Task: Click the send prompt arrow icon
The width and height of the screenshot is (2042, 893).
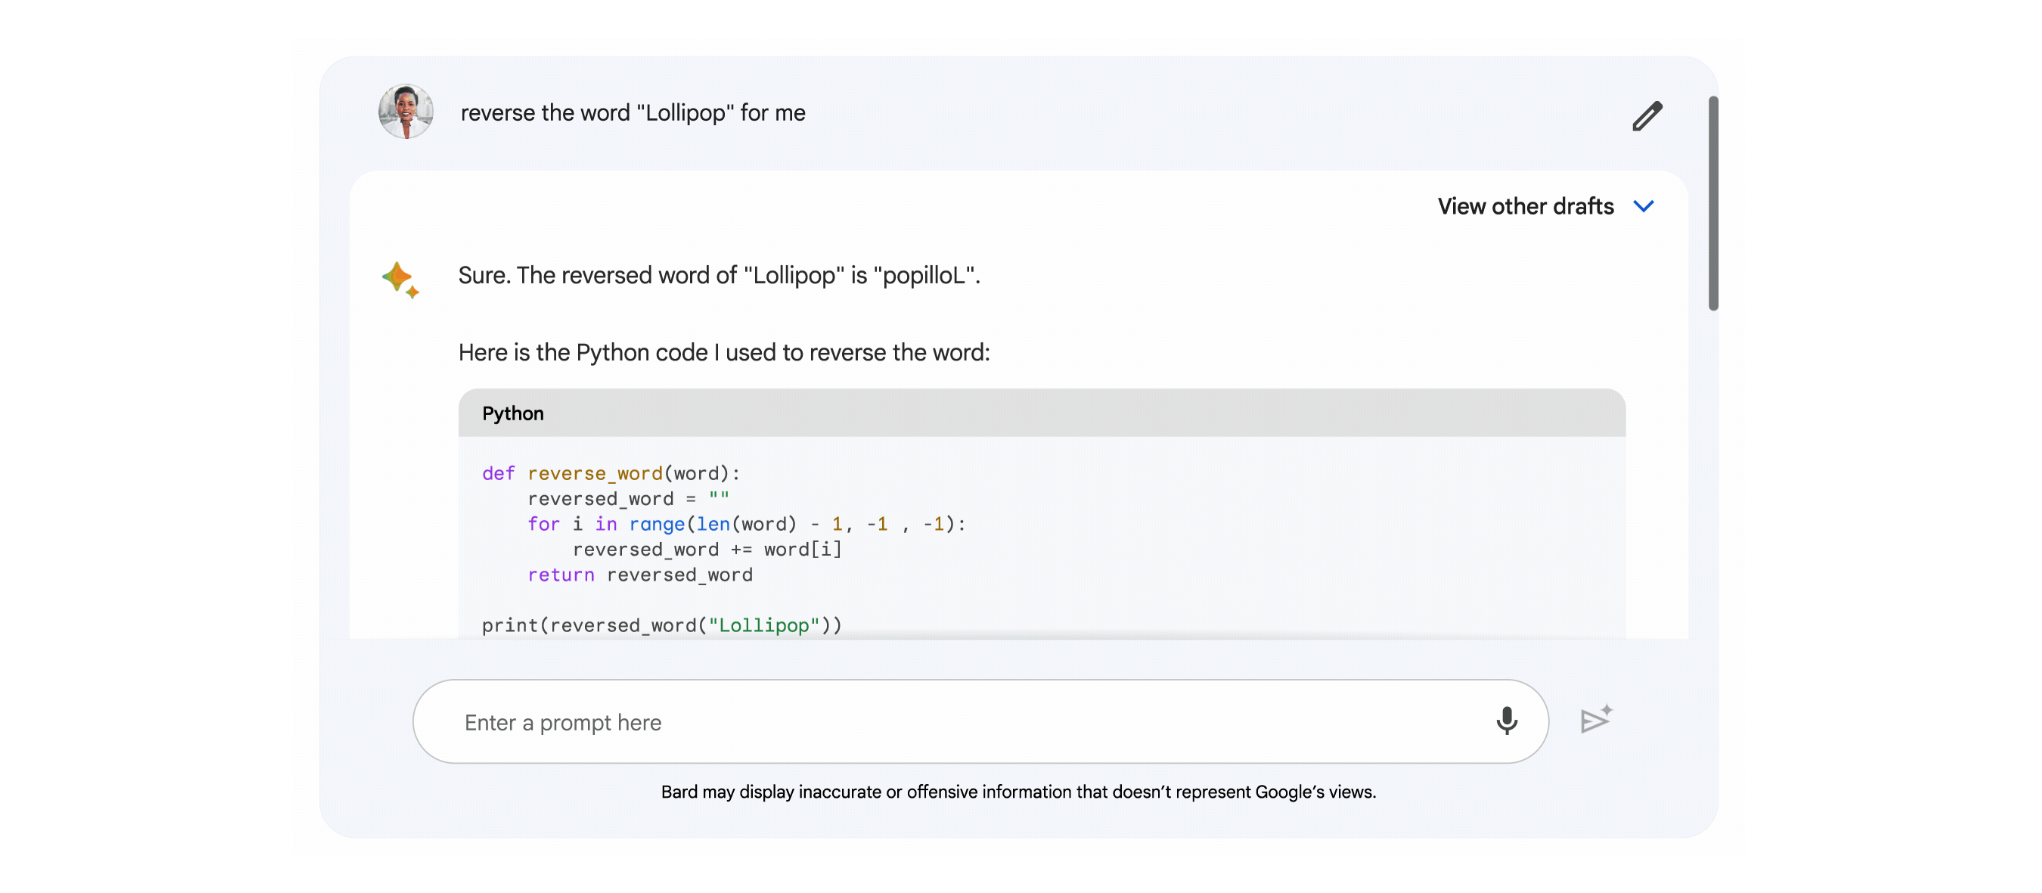Action: tap(1596, 720)
